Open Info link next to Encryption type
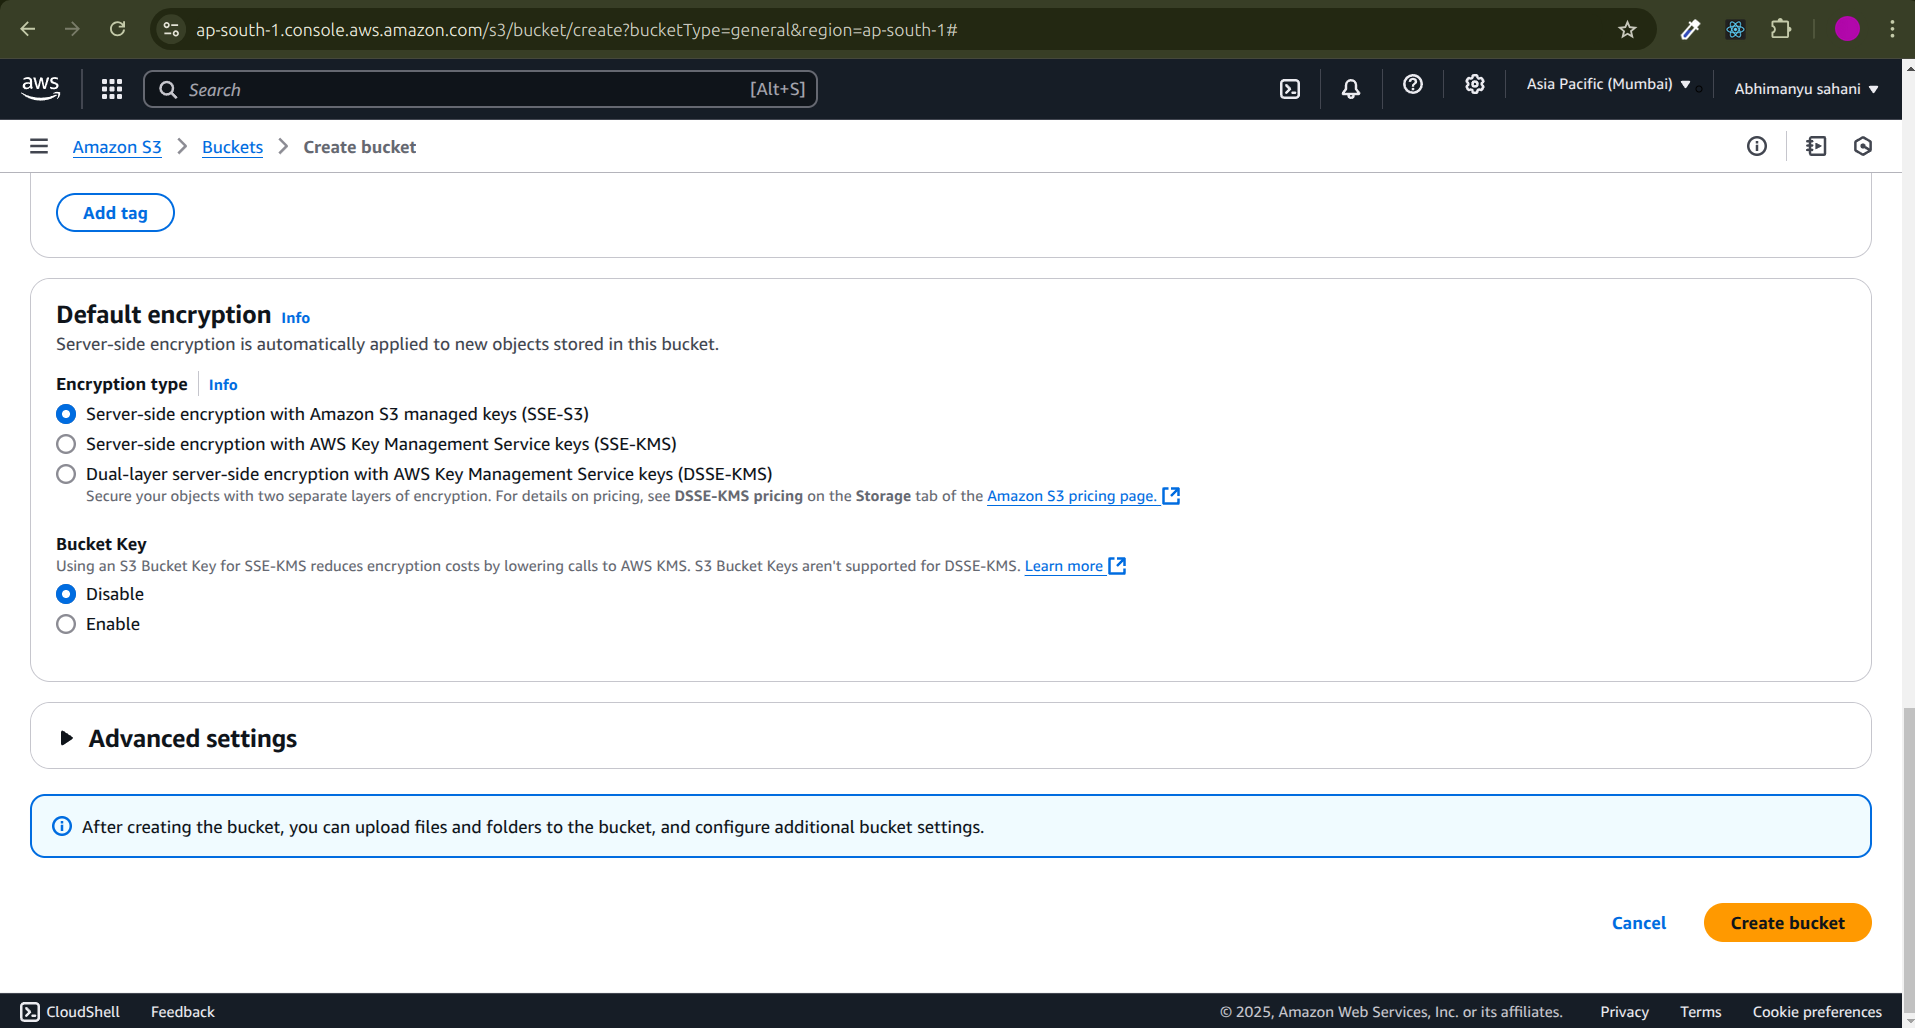This screenshot has width=1915, height=1028. click(x=223, y=385)
